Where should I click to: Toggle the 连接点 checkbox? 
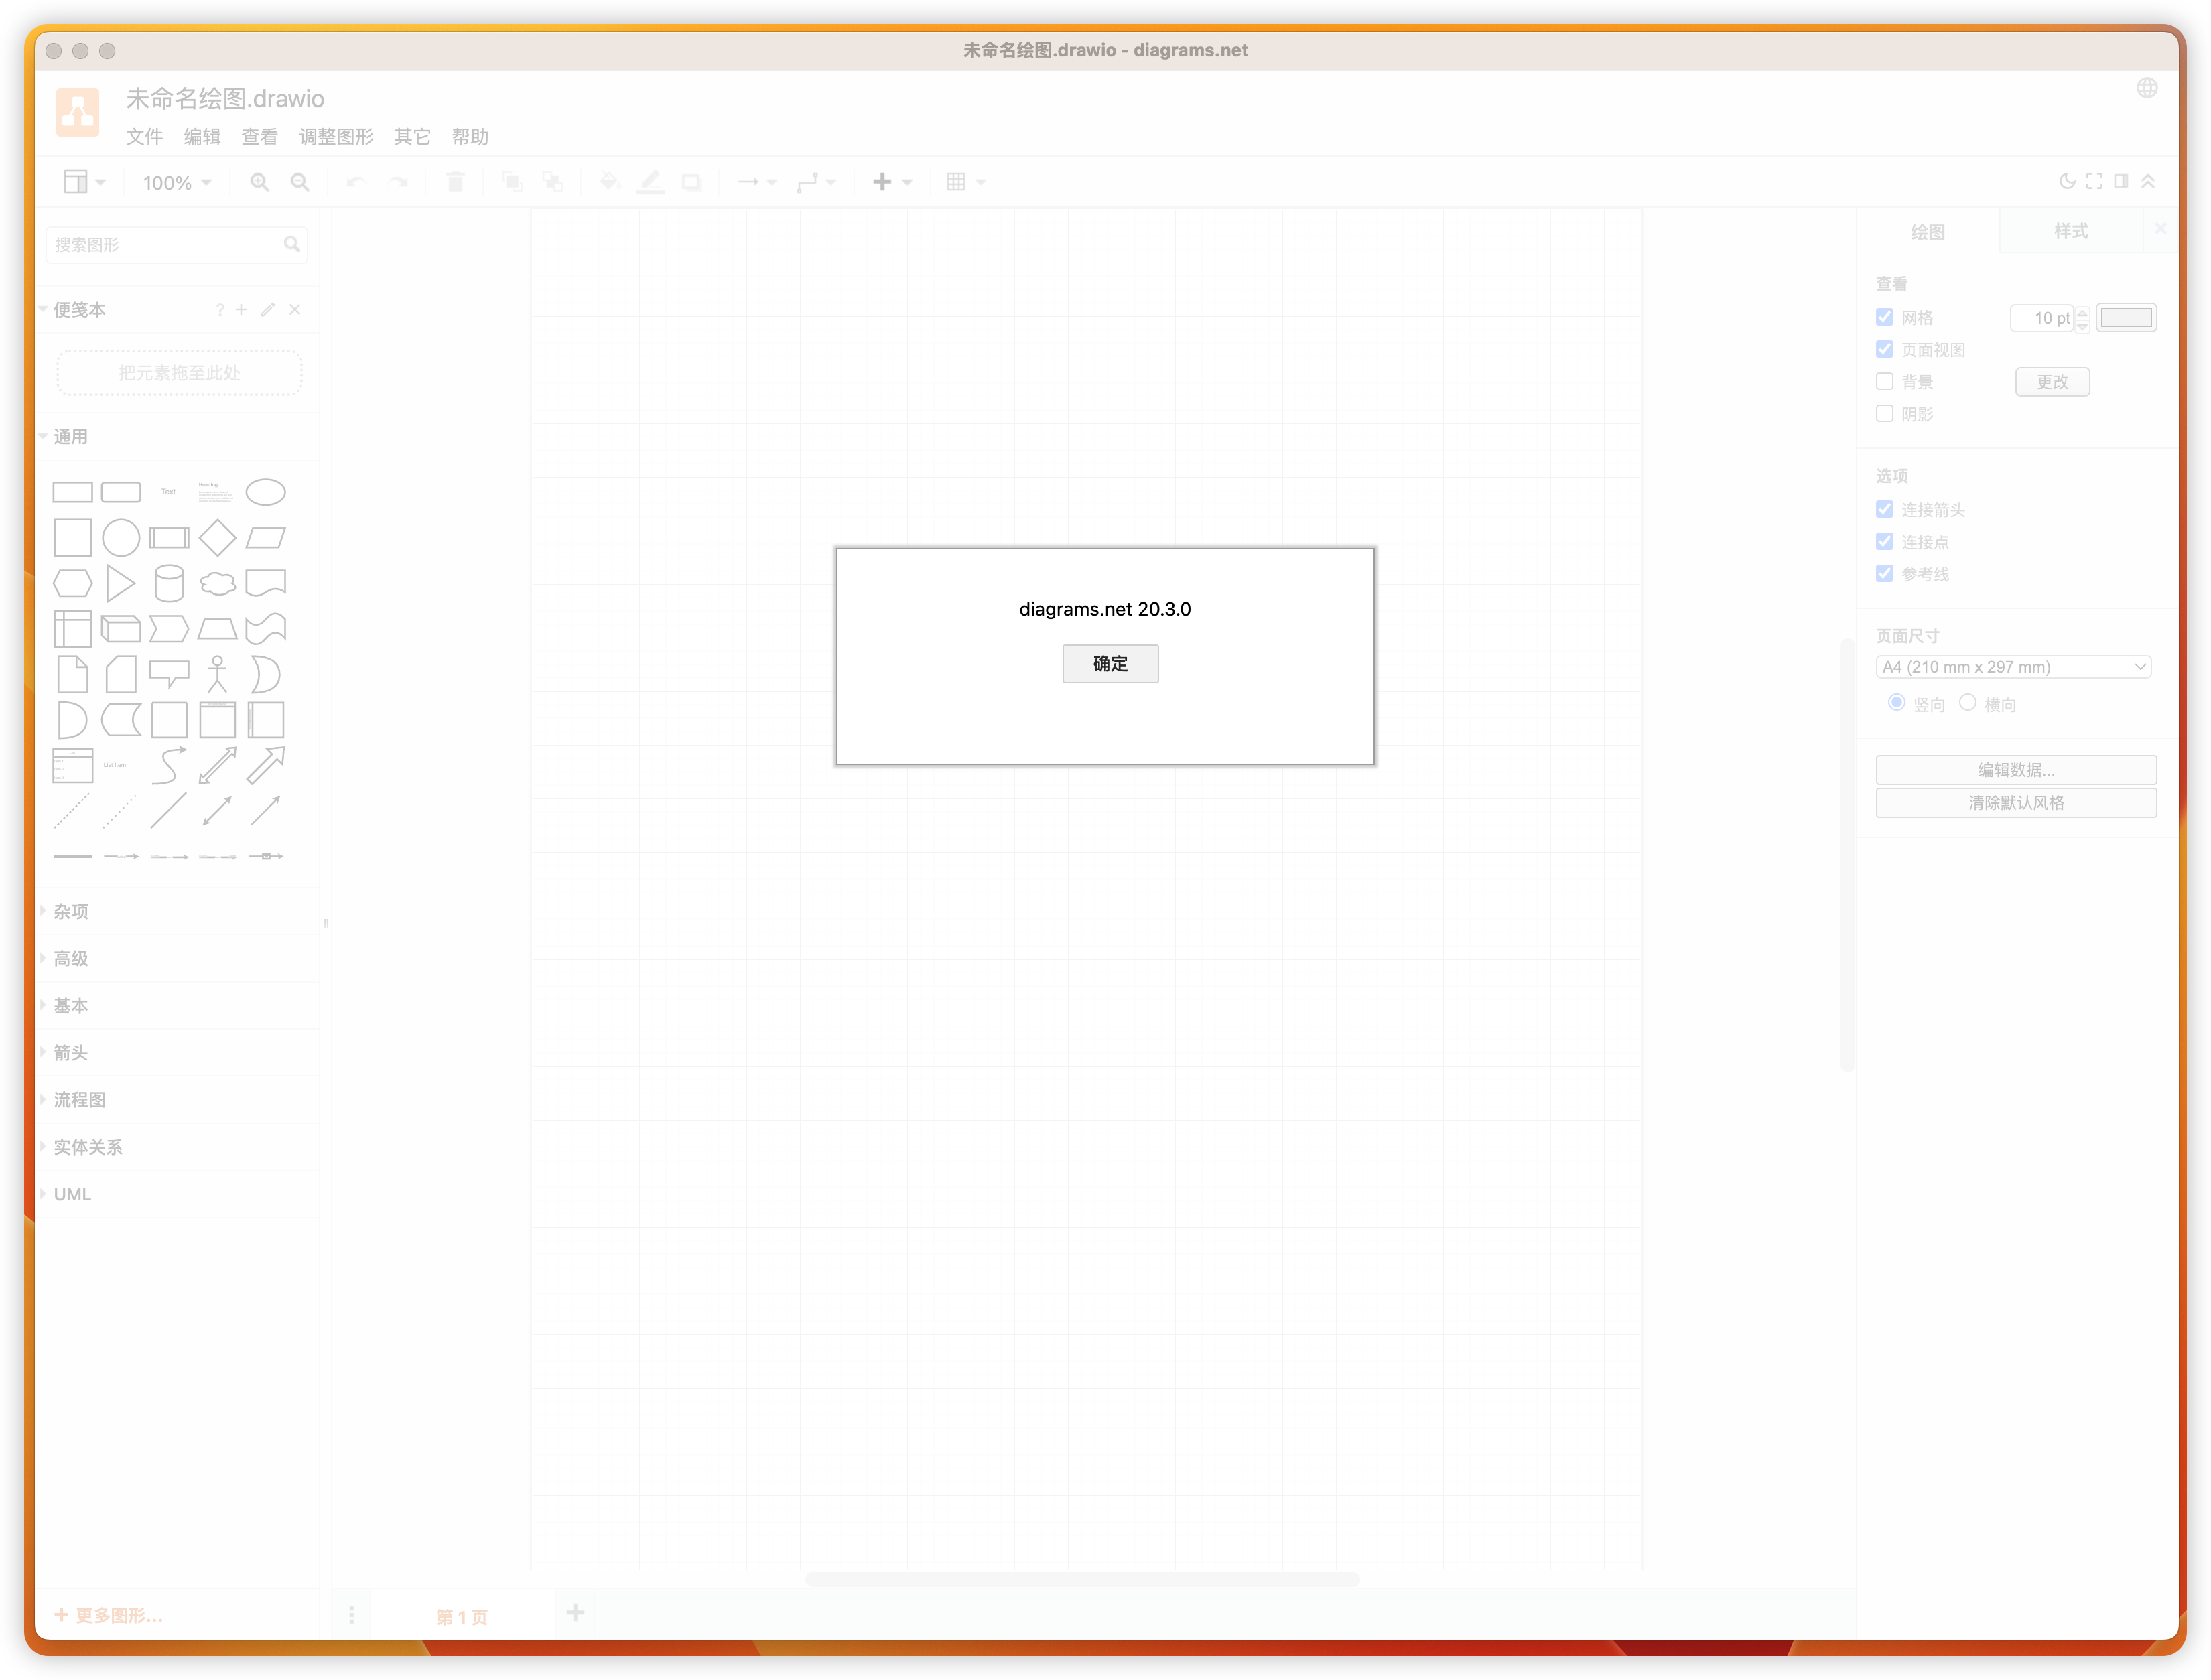1884,541
